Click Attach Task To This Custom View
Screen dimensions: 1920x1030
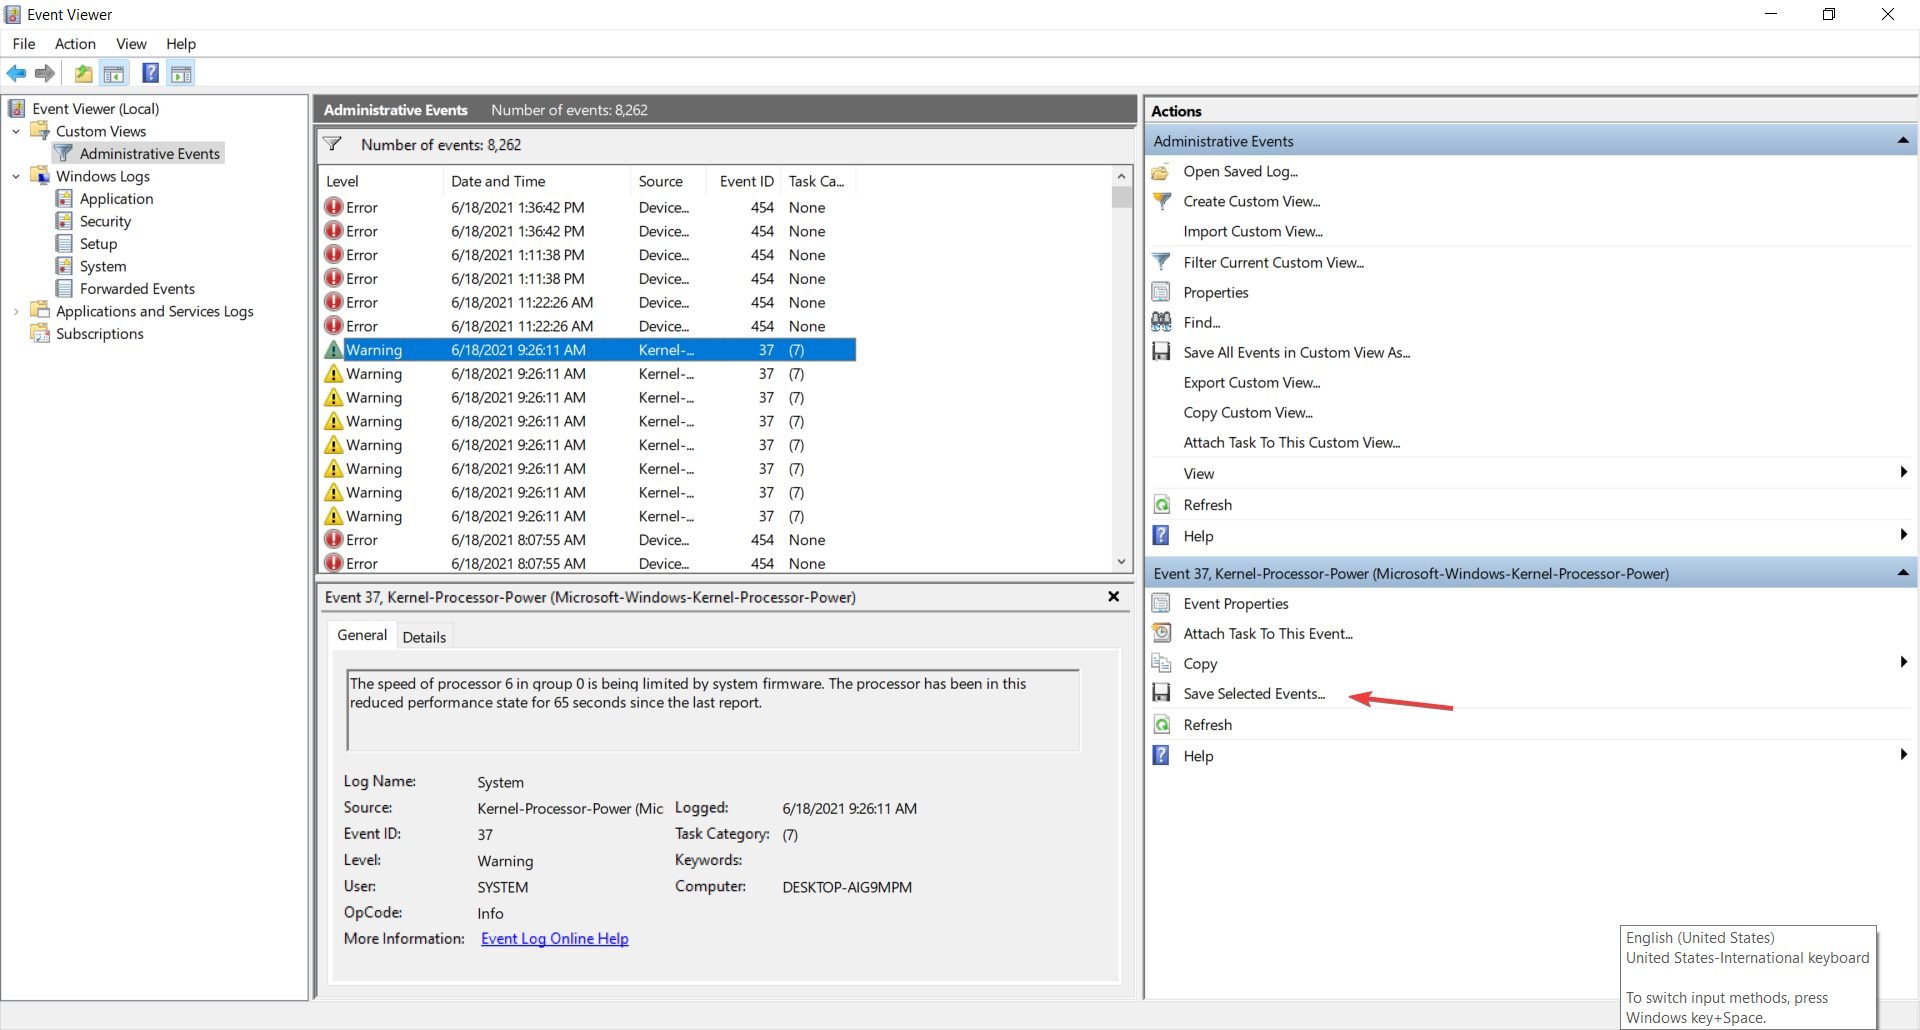click(x=1292, y=442)
